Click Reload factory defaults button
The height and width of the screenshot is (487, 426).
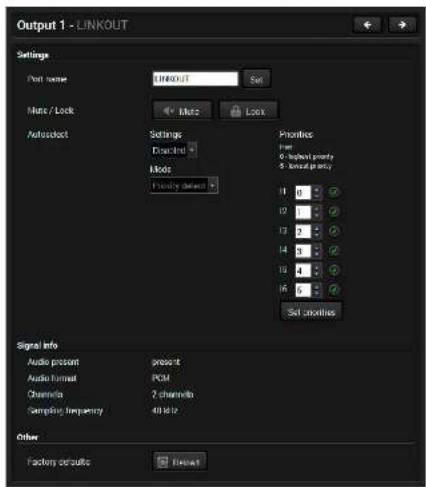click(180, 462)
